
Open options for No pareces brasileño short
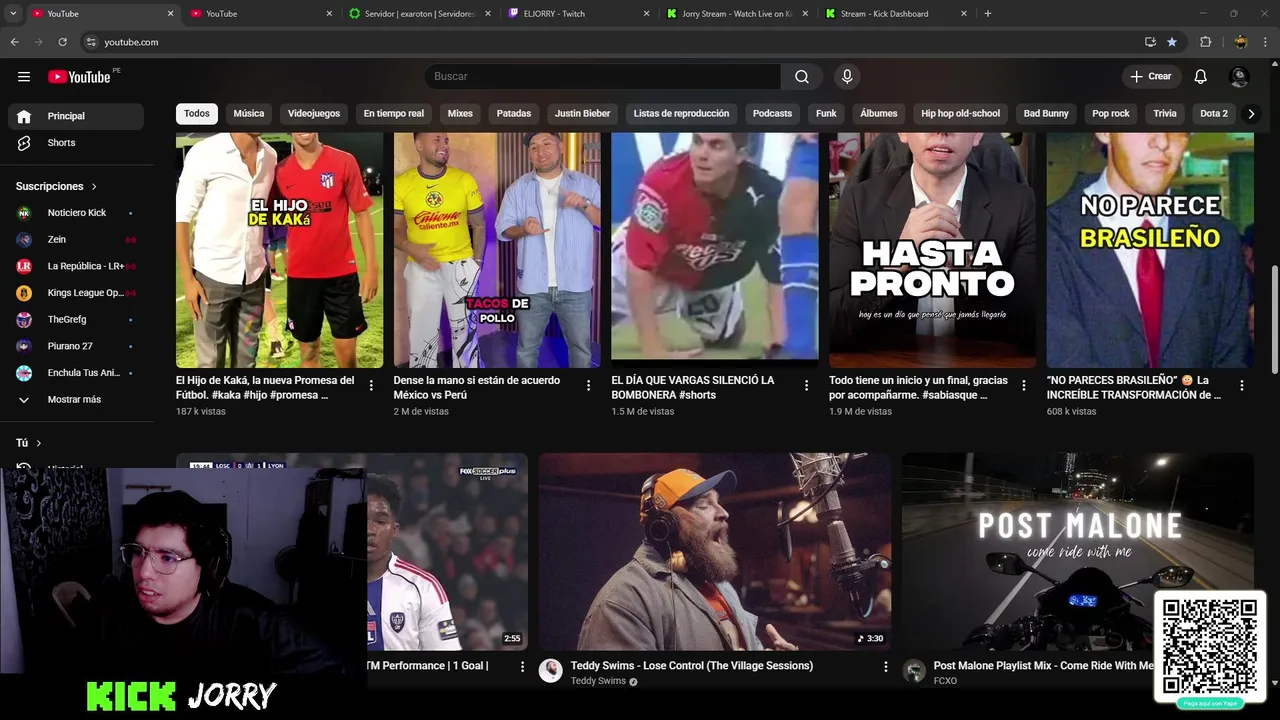1242,385
